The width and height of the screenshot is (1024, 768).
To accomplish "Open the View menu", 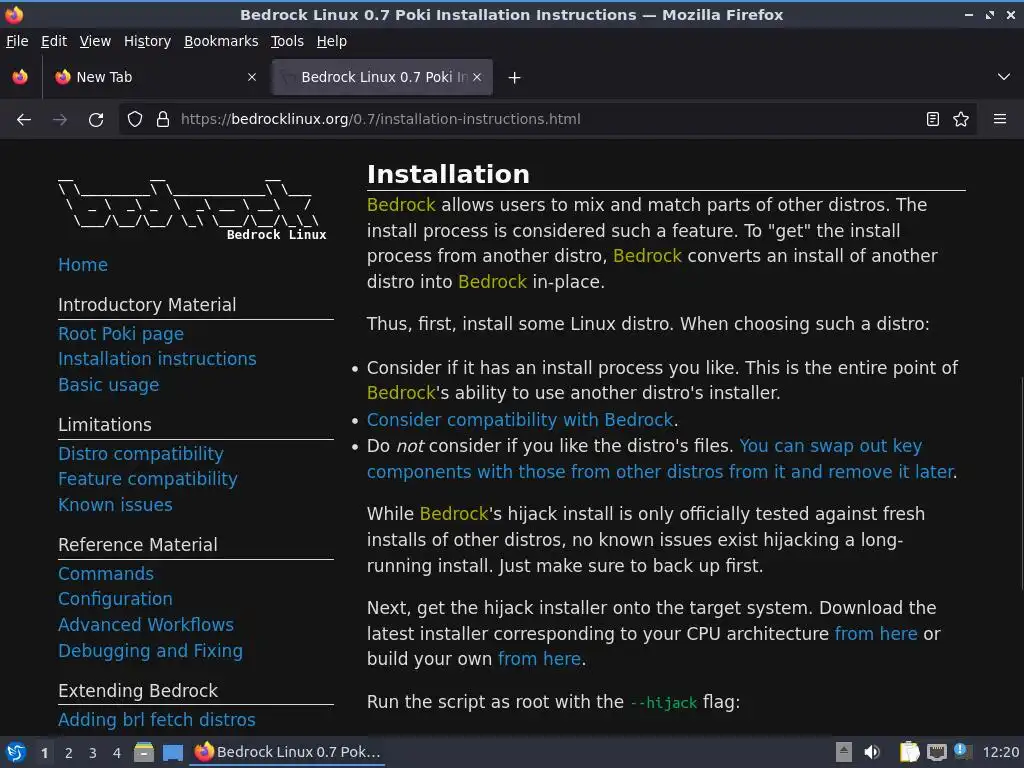I will [95, 41].
